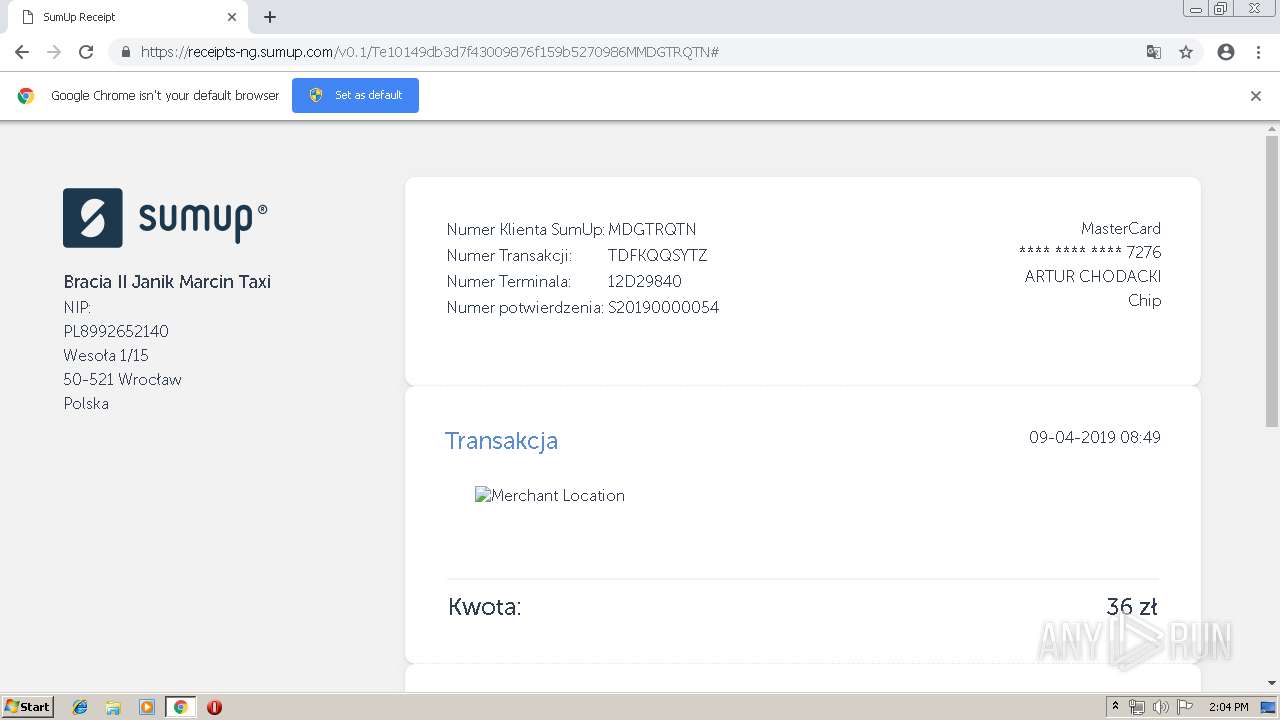Bookmark this page with star icon

pyautogui.click(x=1186, y=52)
